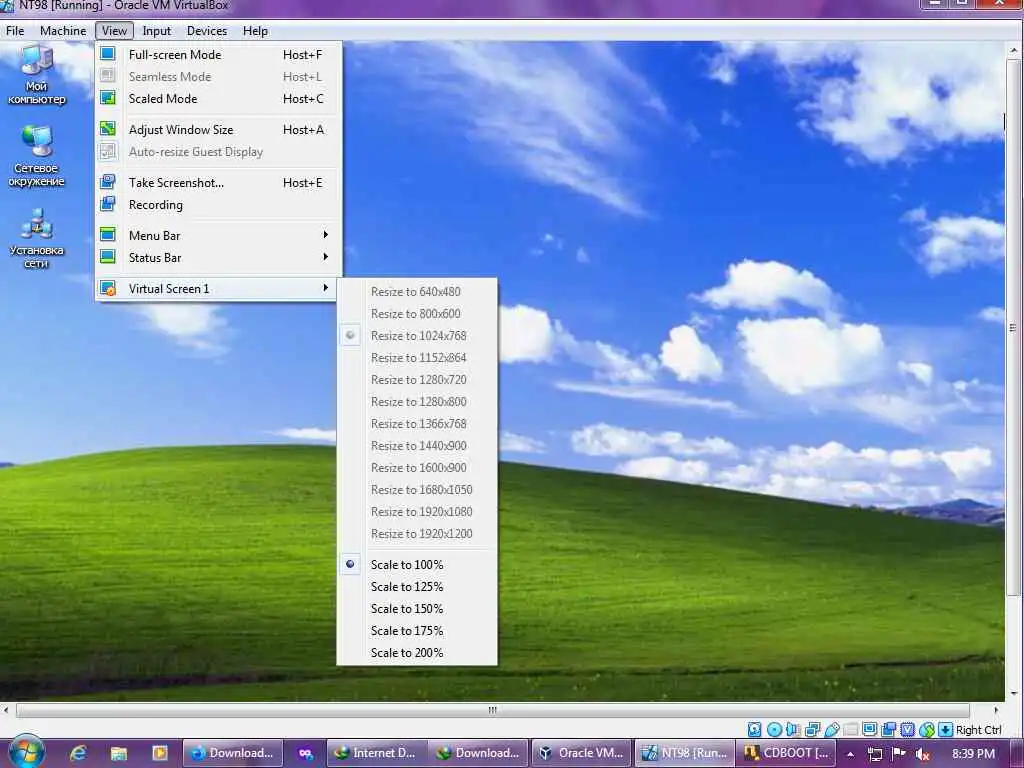This screenshot has width=1024, height=768.
Task: Click hard disk activity indicator in status bar
Action: (x=755, y=729)
